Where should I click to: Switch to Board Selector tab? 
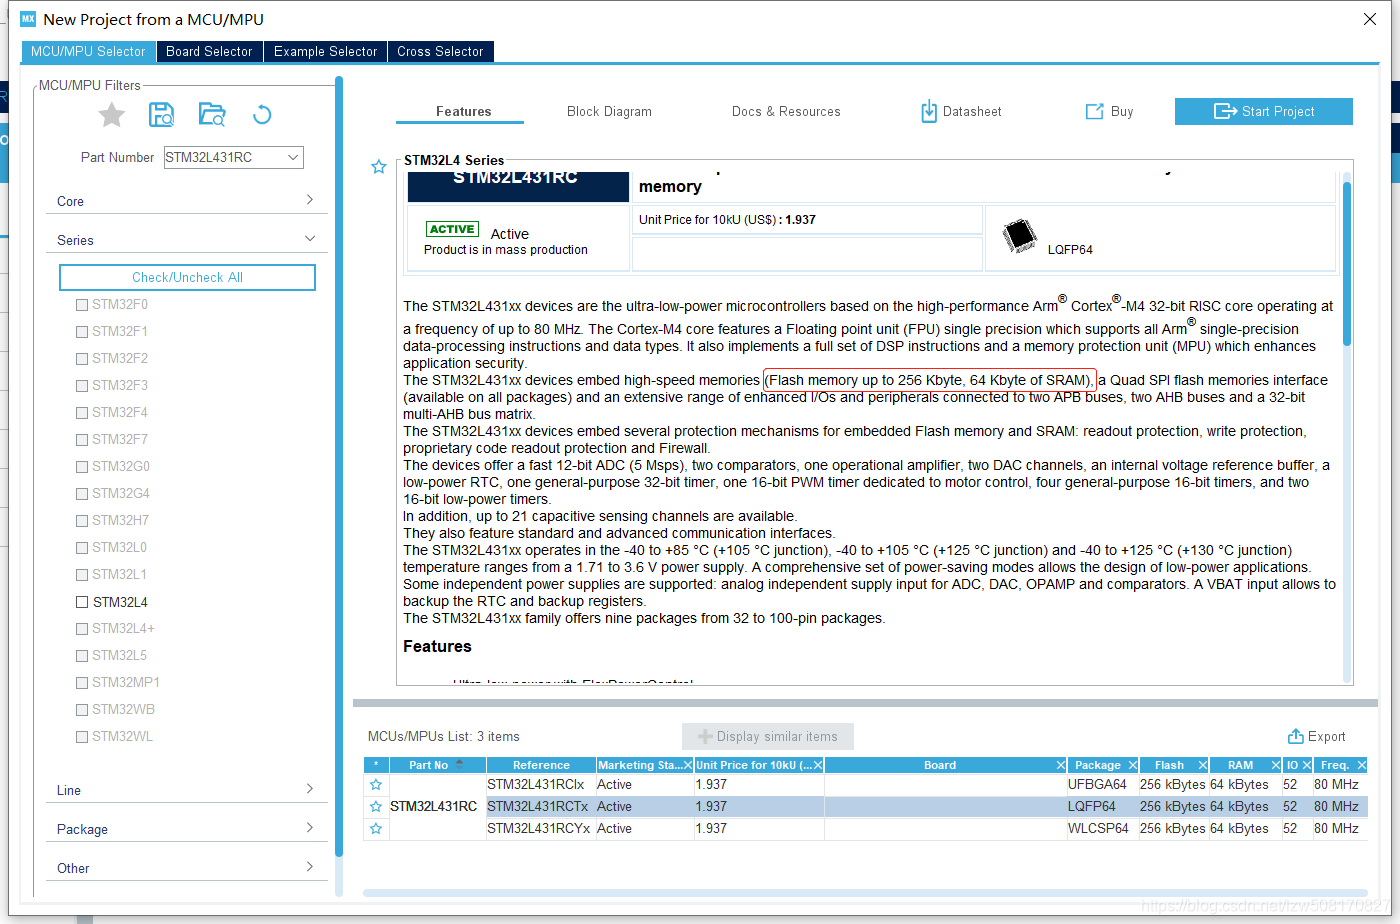209,51
